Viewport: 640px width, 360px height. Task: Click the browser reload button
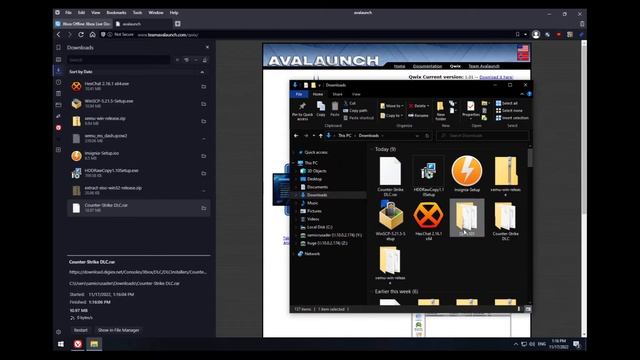pos(81,35)
